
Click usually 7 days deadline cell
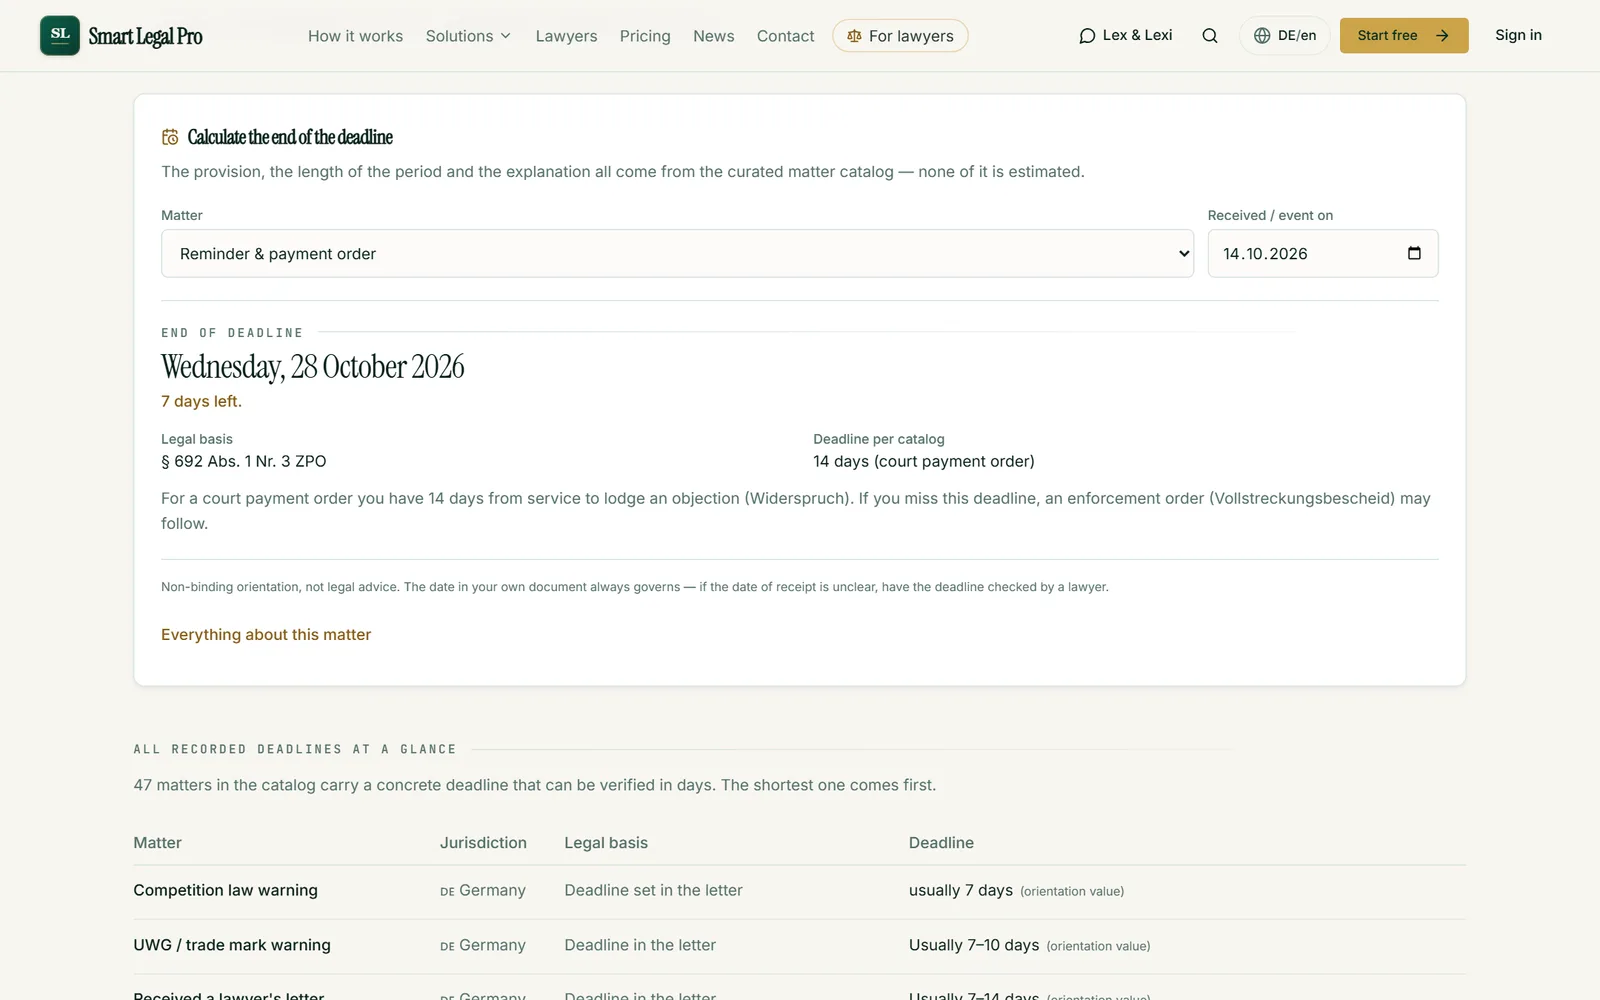tap(1016, 891)
